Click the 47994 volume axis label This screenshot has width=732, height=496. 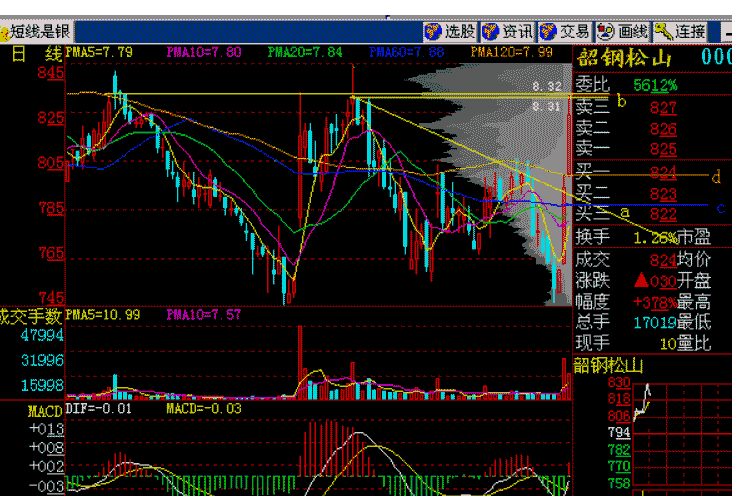[42, 335]
